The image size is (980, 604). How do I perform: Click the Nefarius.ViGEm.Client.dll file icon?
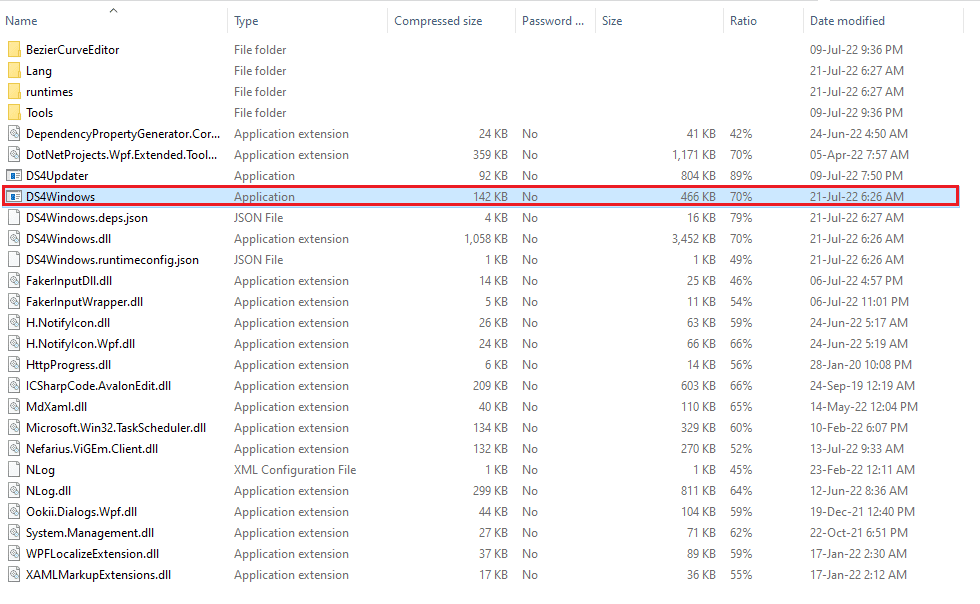pyautogui.click(x=14, y=449)
